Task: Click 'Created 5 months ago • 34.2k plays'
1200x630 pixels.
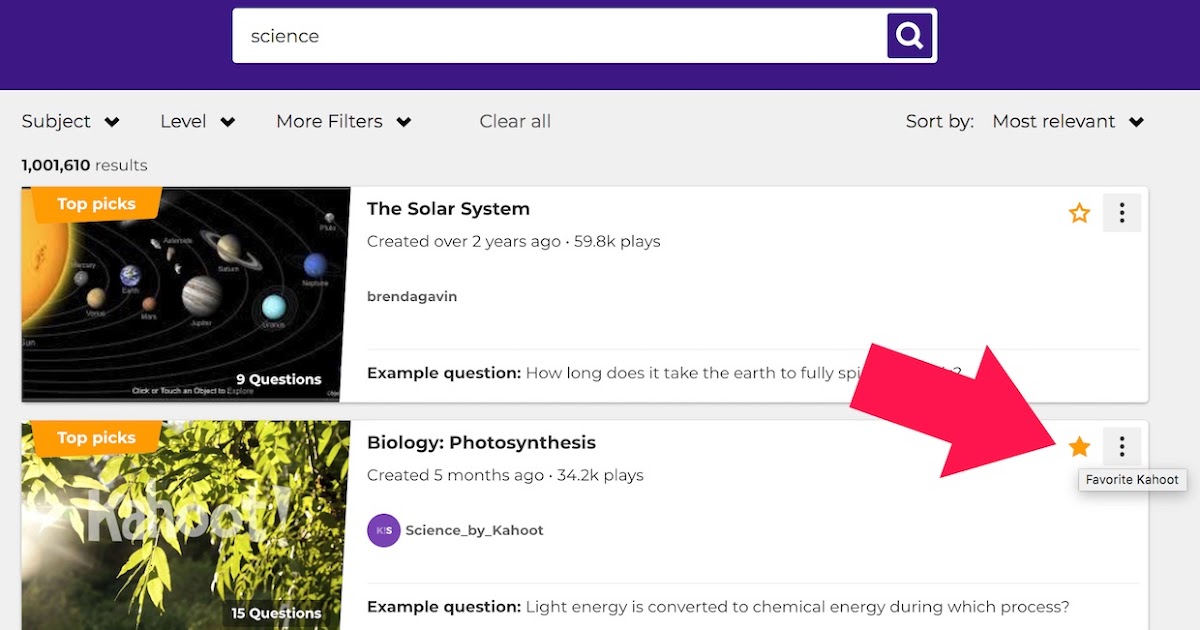Action: tap(505, 475)
